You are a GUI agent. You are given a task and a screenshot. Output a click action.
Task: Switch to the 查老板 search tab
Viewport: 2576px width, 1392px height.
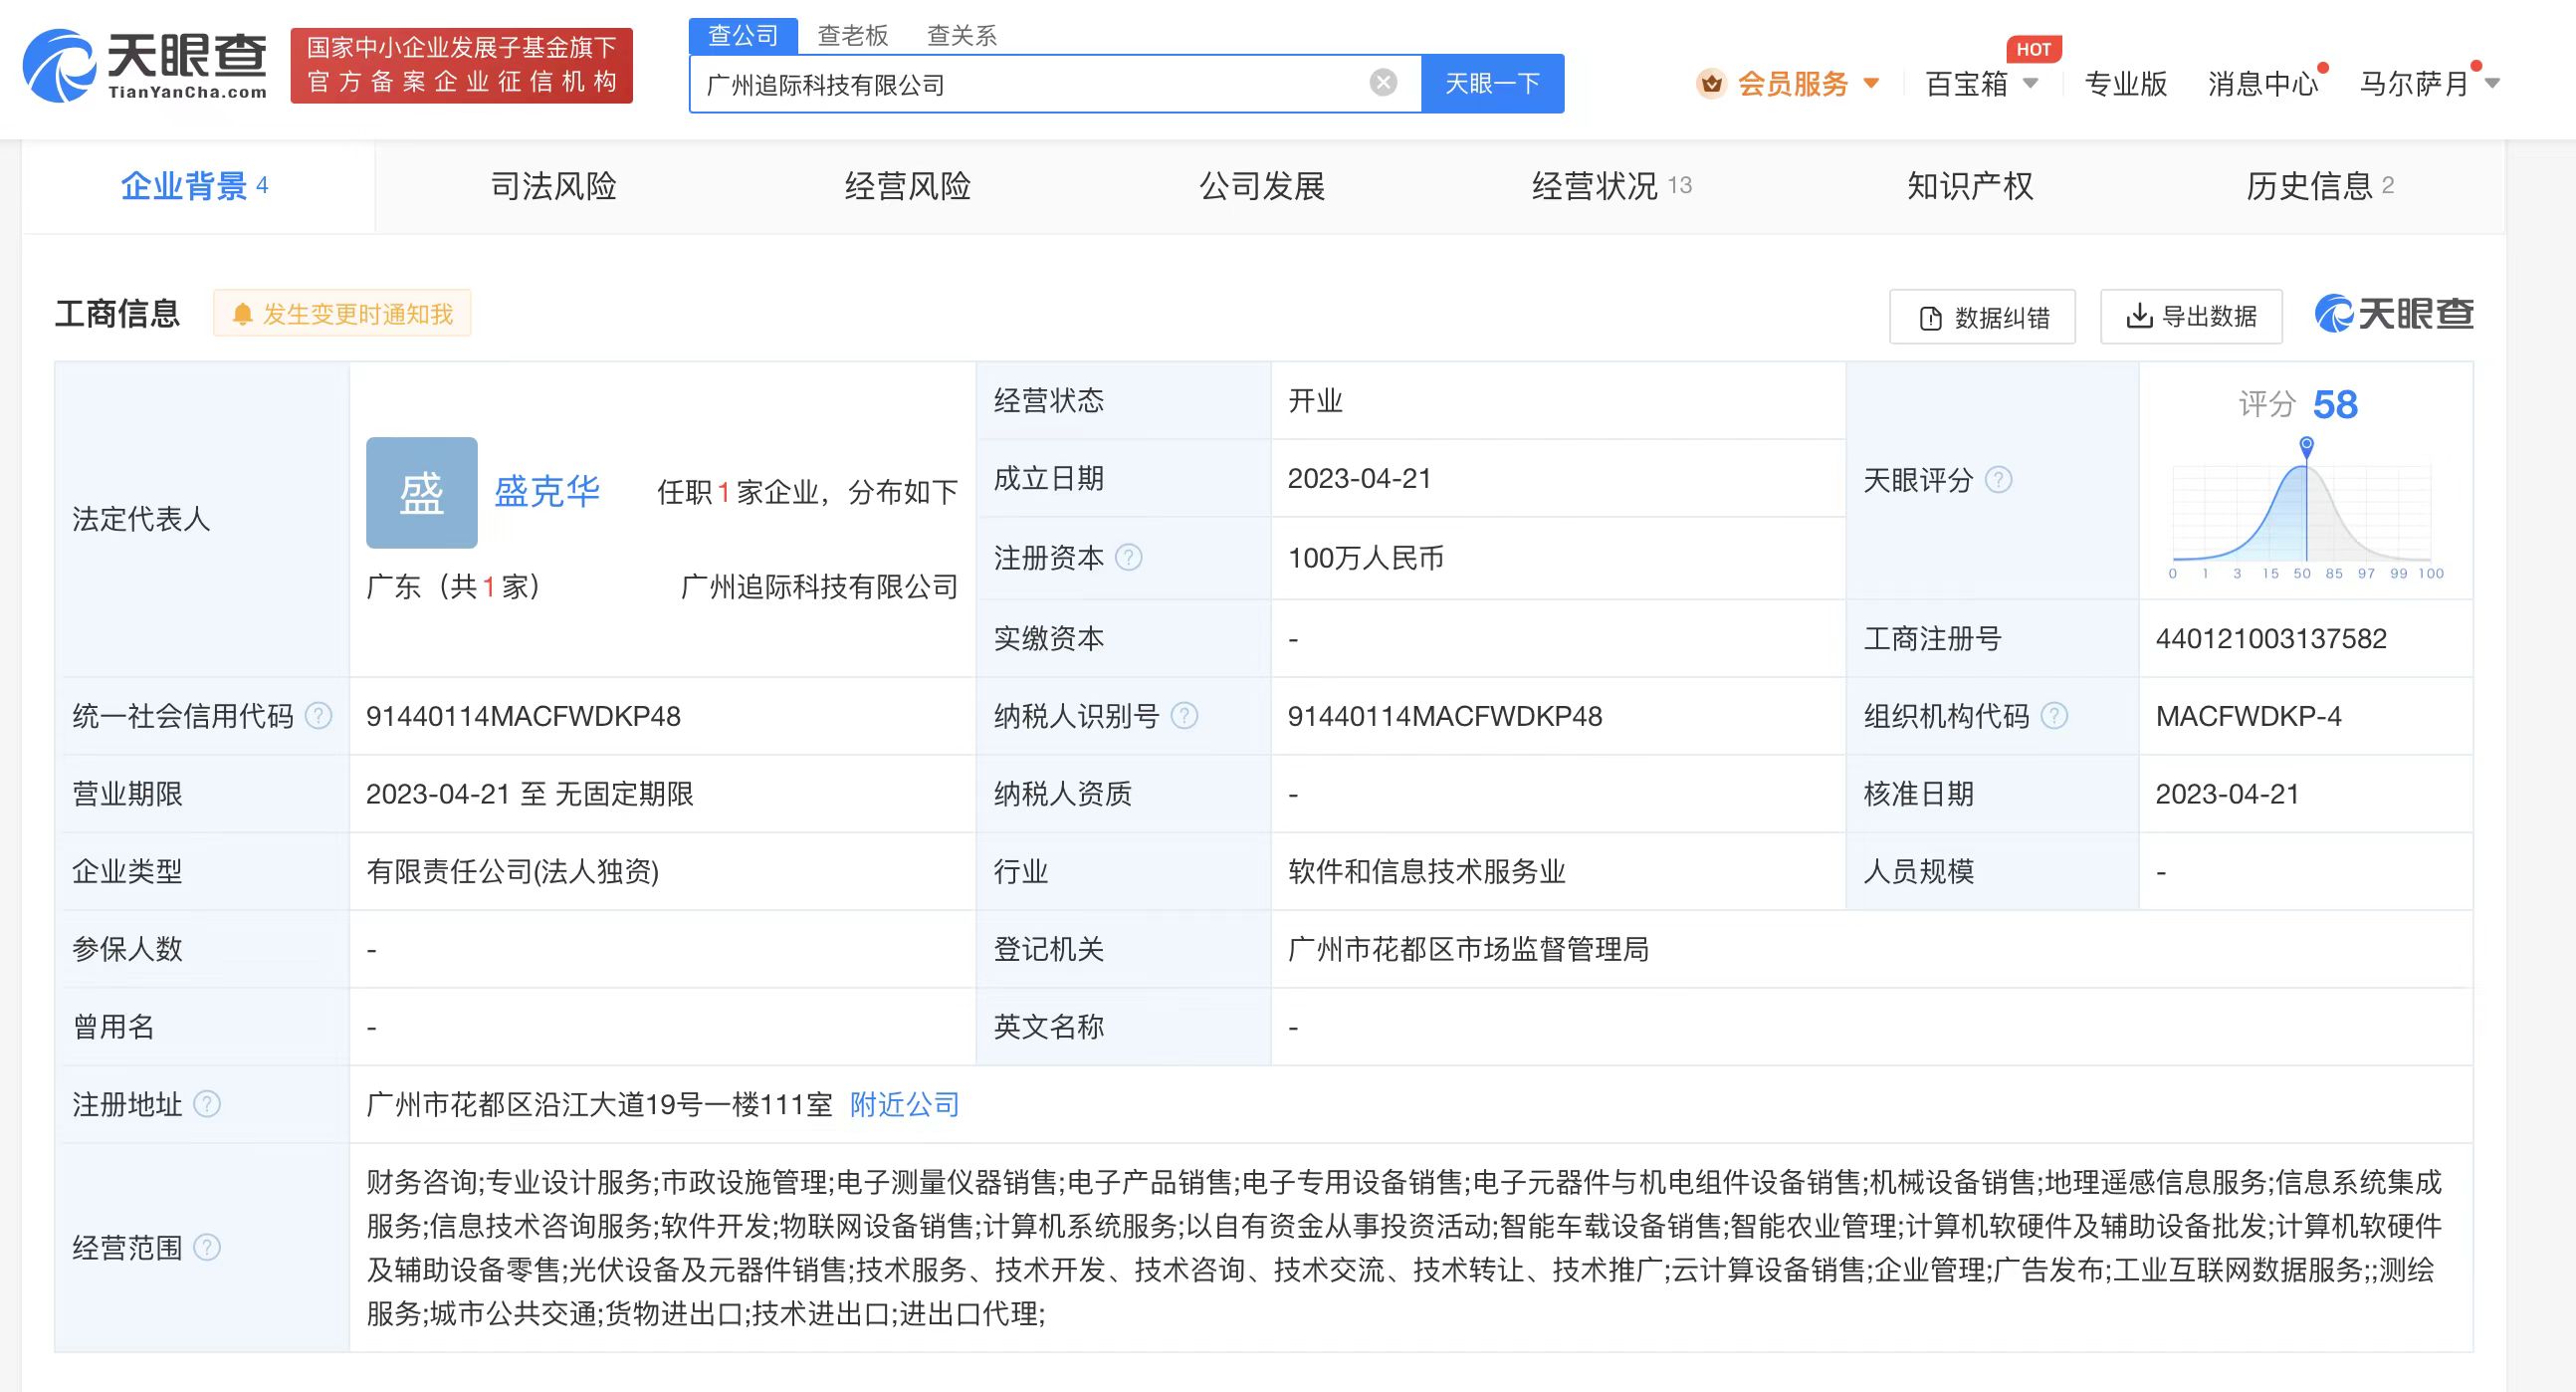(853, 36)
